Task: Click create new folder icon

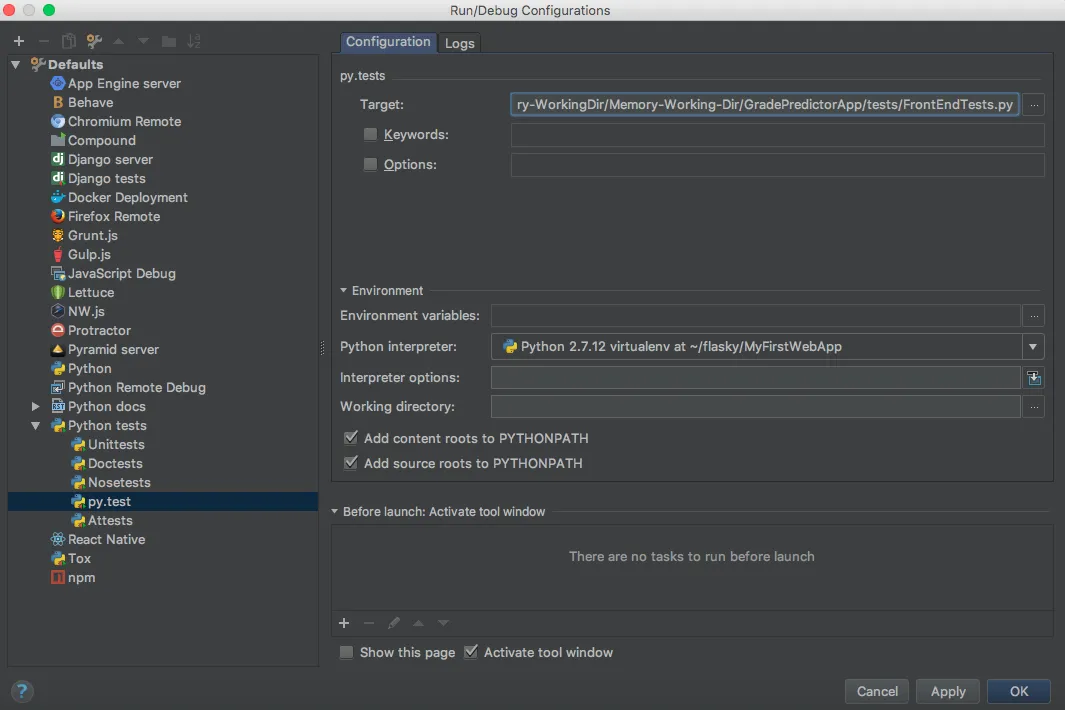Action: point(168,41)
